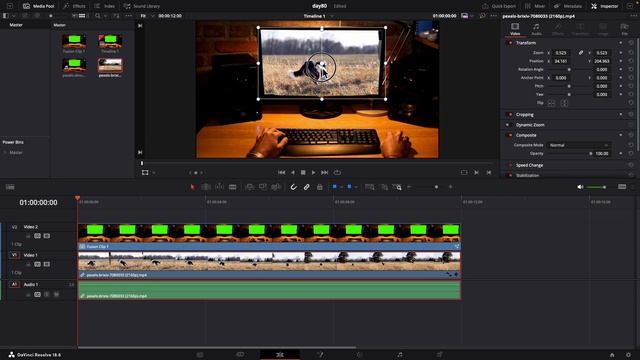Click the Zoom X value field
Image resolution: width=640 pixels, height=360 pixels.
click(561, 53)
